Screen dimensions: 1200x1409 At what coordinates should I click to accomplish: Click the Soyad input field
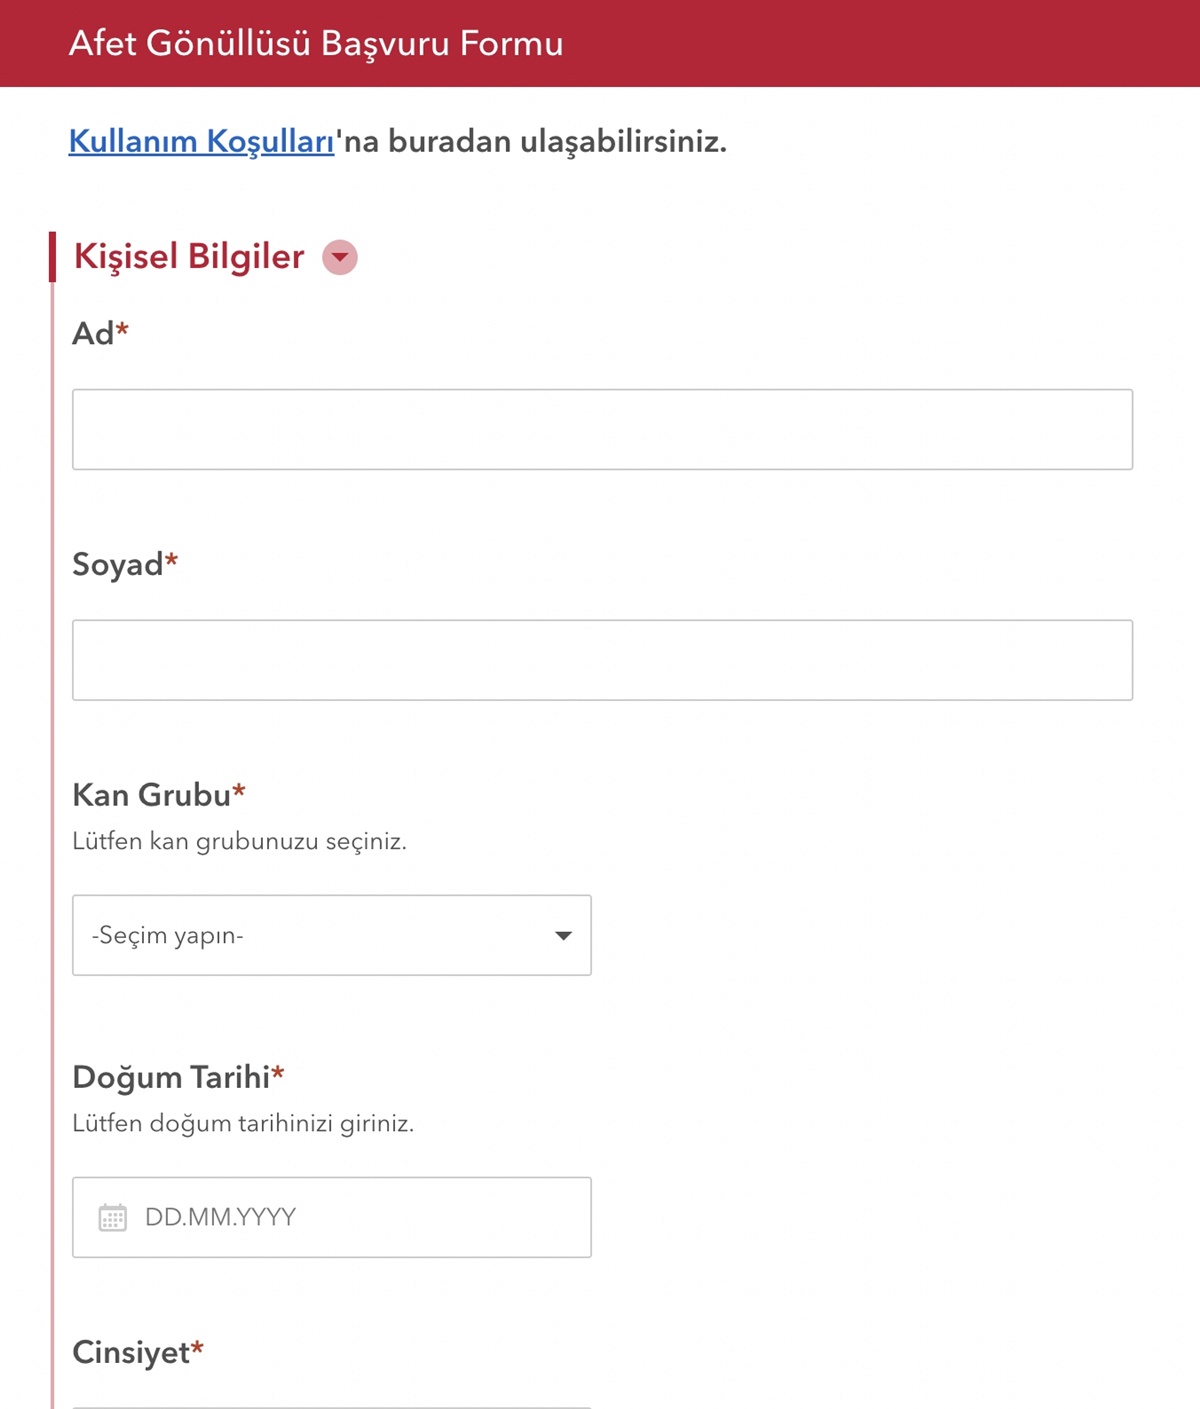pos(600,659)
